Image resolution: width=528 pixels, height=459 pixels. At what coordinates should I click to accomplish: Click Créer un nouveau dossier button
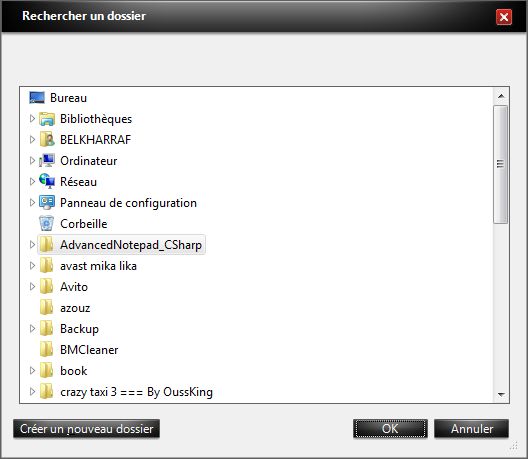86,429
